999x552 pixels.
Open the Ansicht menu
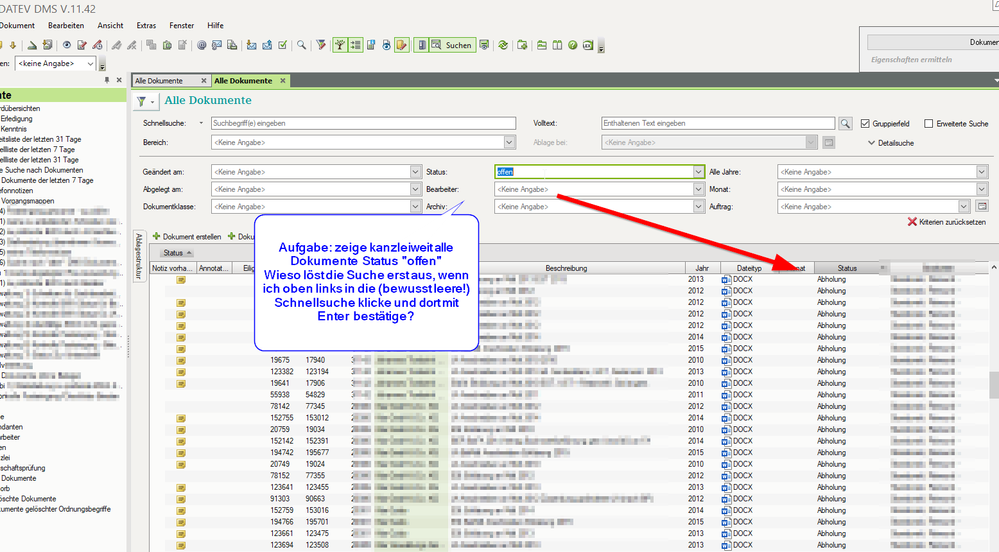(x=110, y=25)
